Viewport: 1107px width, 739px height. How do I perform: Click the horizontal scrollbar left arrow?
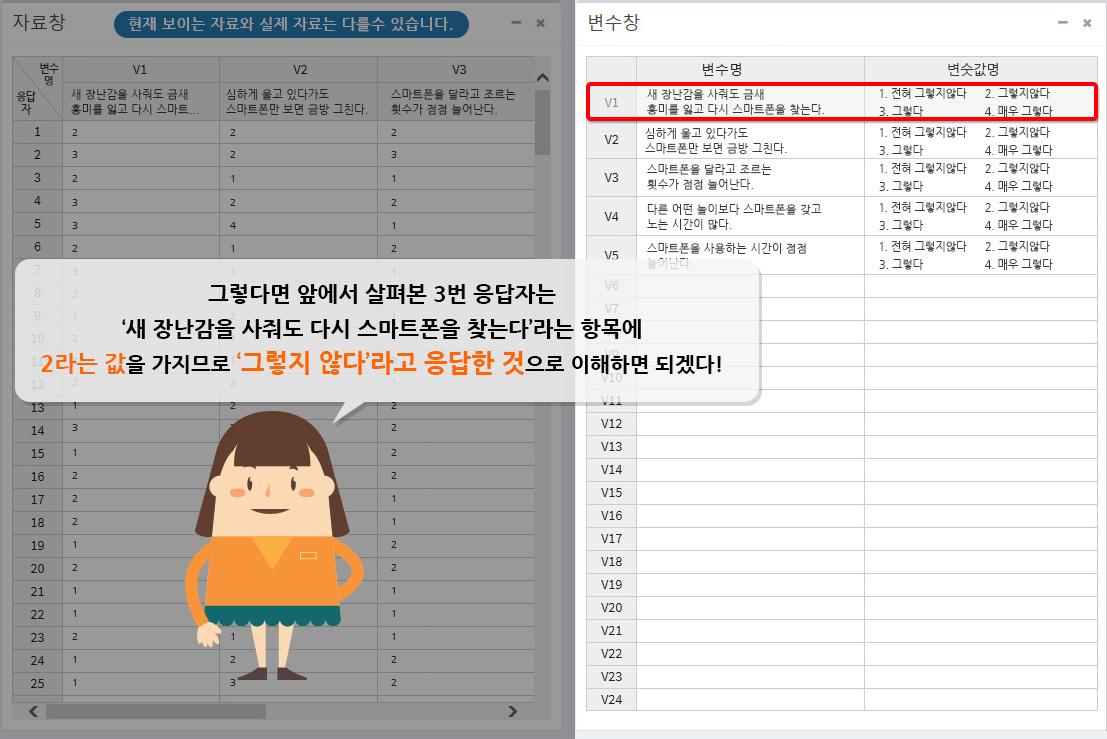[33, 711]
